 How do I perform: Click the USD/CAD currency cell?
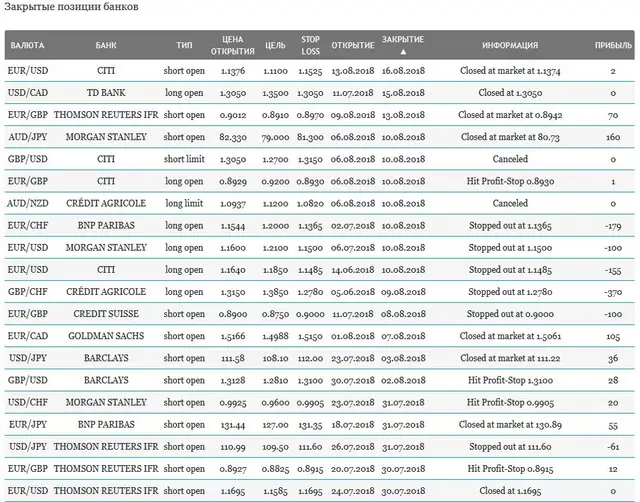27,93
